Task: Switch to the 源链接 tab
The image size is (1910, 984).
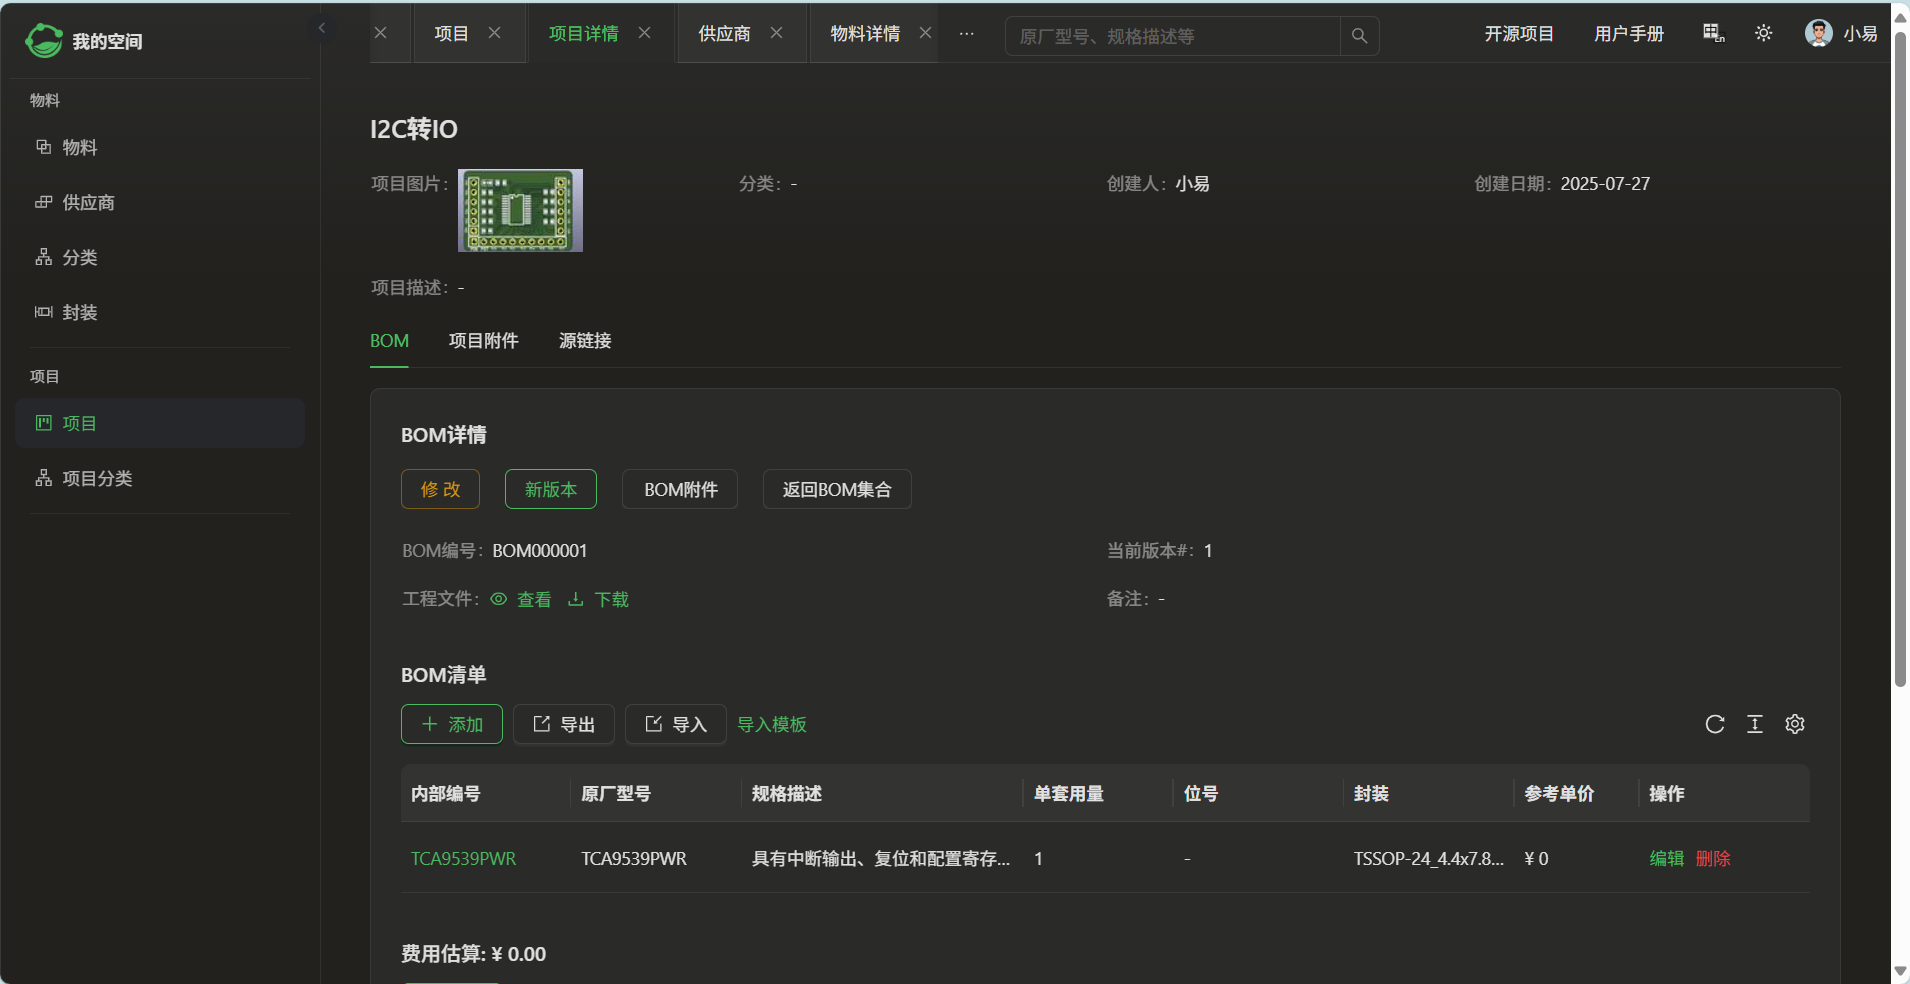Action: (585, 341)
